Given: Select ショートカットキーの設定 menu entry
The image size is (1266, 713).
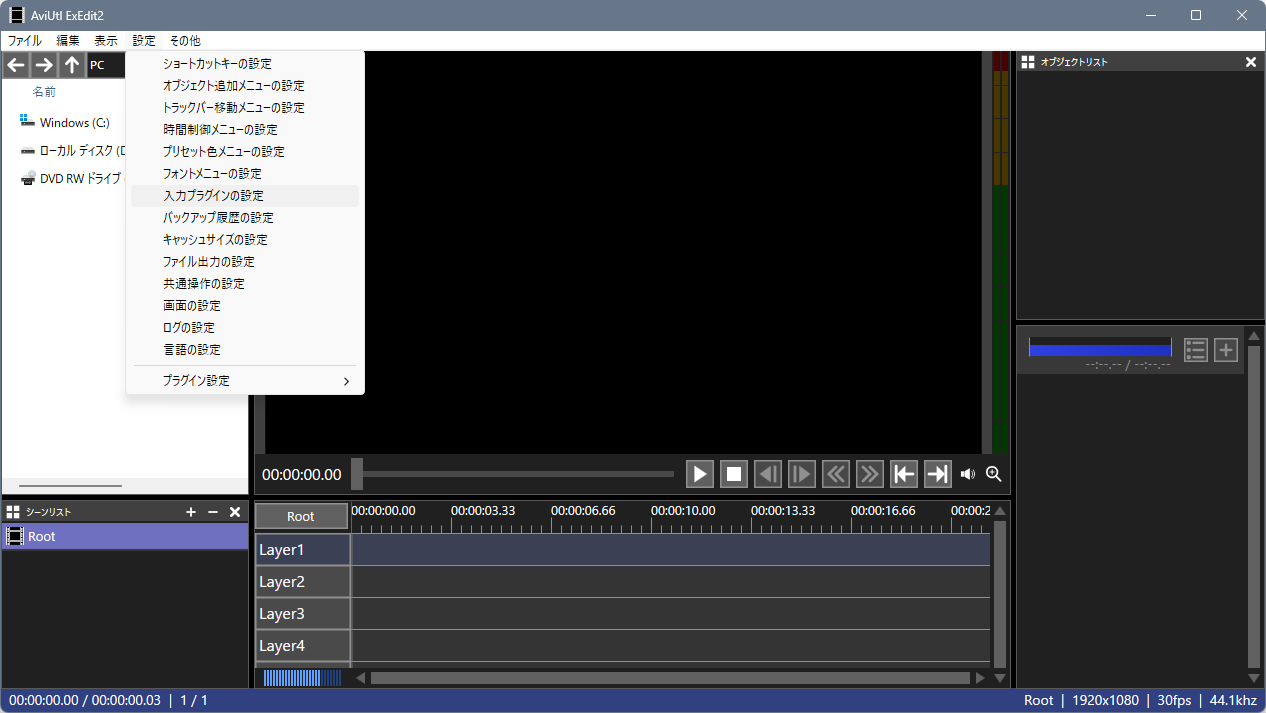Looking at the screenshot, I should pos(217,64).
